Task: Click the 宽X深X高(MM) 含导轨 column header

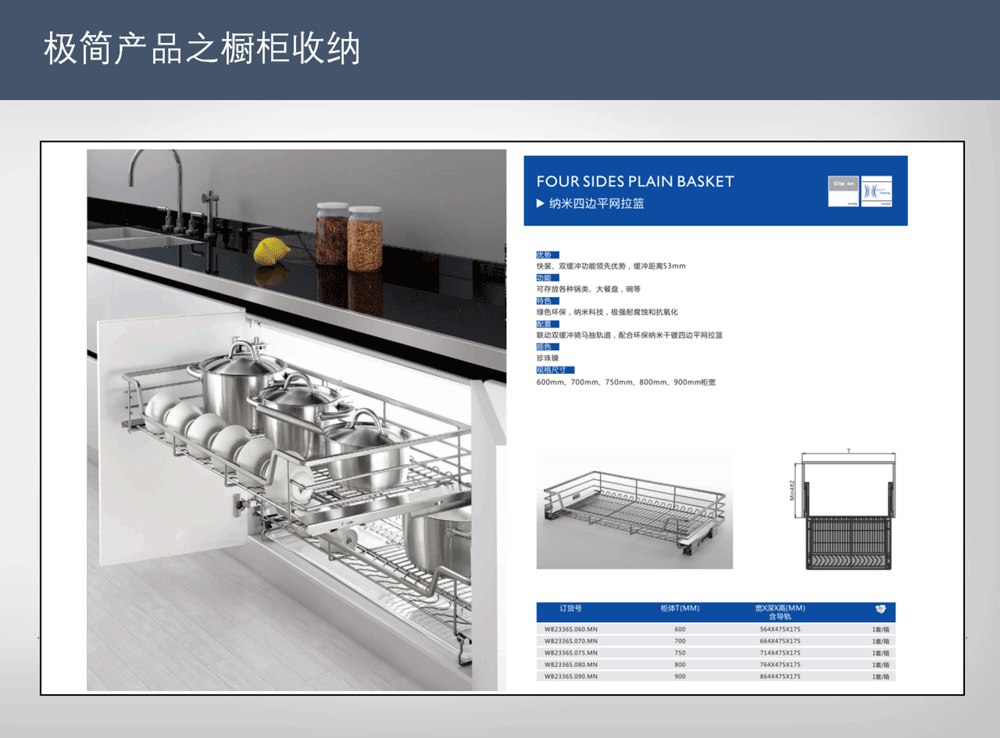Action: [779, 612]
